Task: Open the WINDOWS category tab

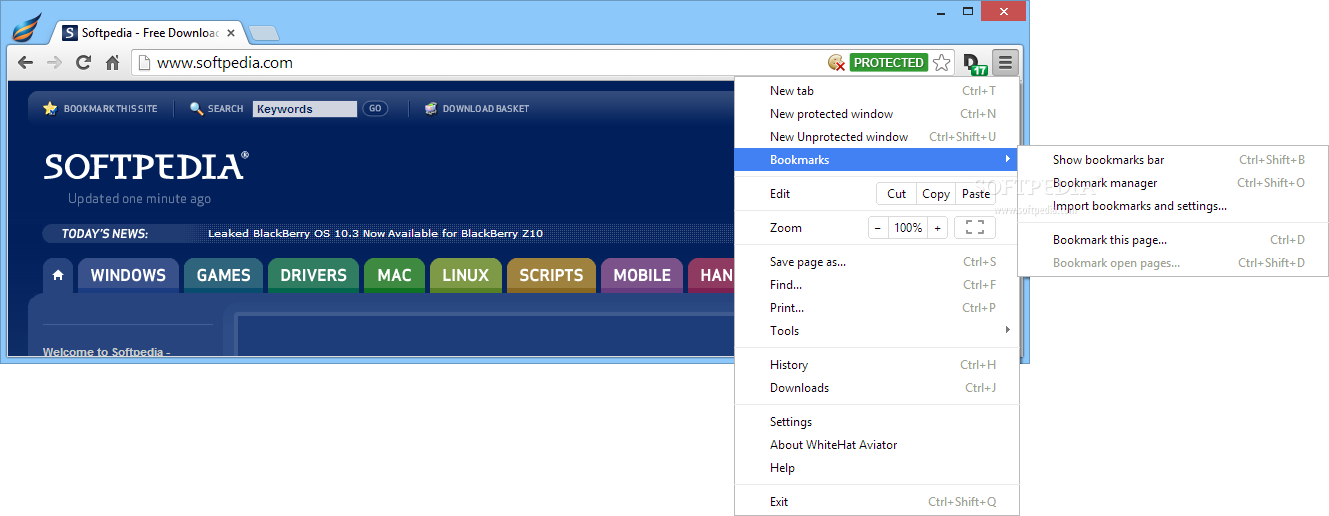Action: (128, 275)
